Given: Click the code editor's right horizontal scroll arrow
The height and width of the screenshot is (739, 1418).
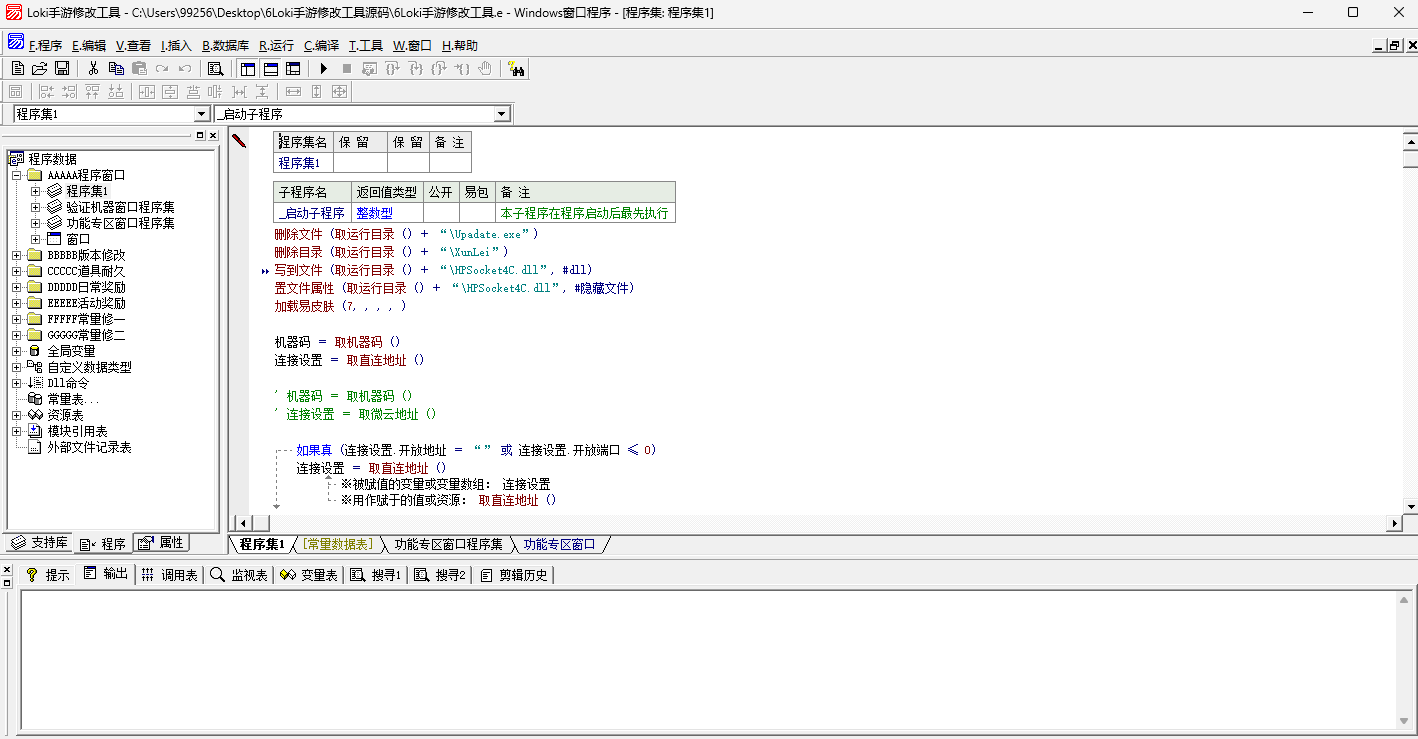Looking at the screenshot, I should pos(1395,523).
